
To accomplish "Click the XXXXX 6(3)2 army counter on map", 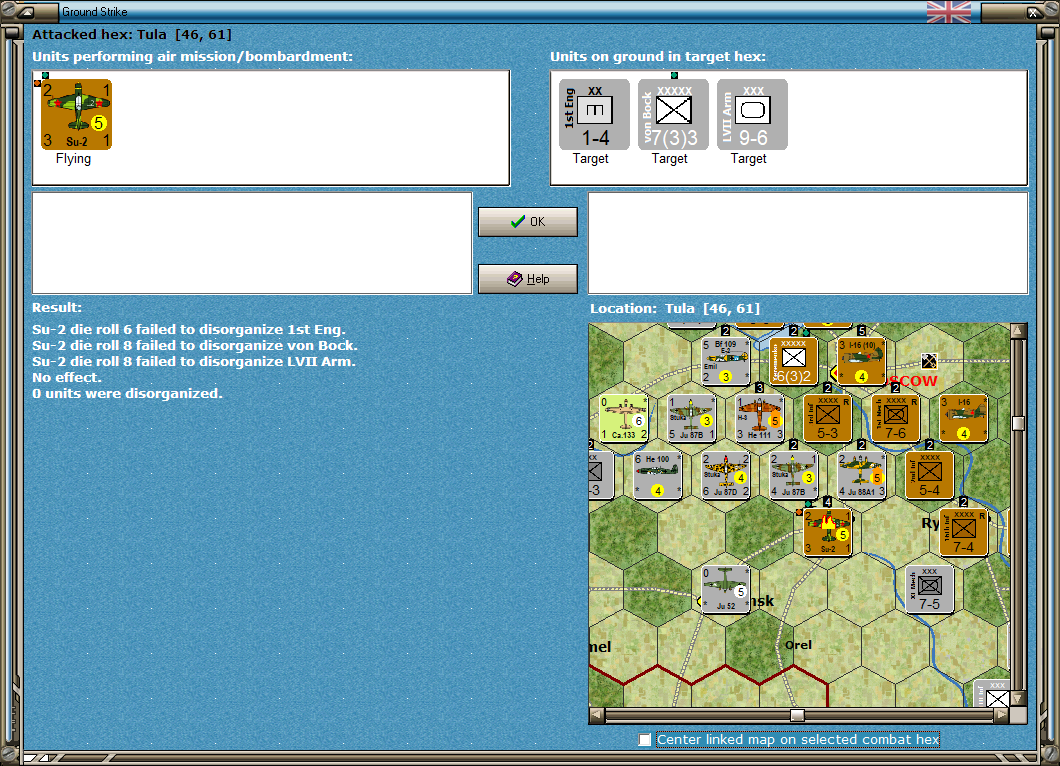I will pyautogui.click(x=794, y=360).
